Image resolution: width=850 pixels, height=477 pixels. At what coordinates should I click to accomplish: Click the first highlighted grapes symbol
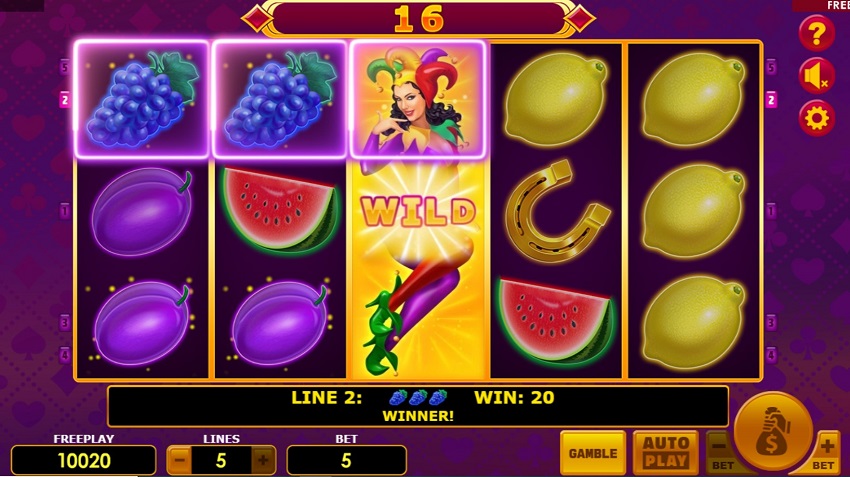(x=141, y=100)
